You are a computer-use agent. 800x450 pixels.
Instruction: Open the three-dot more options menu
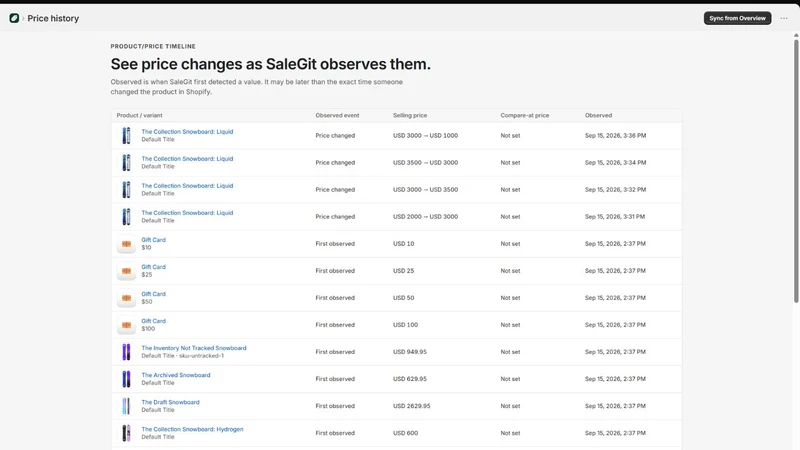point(784,18)
